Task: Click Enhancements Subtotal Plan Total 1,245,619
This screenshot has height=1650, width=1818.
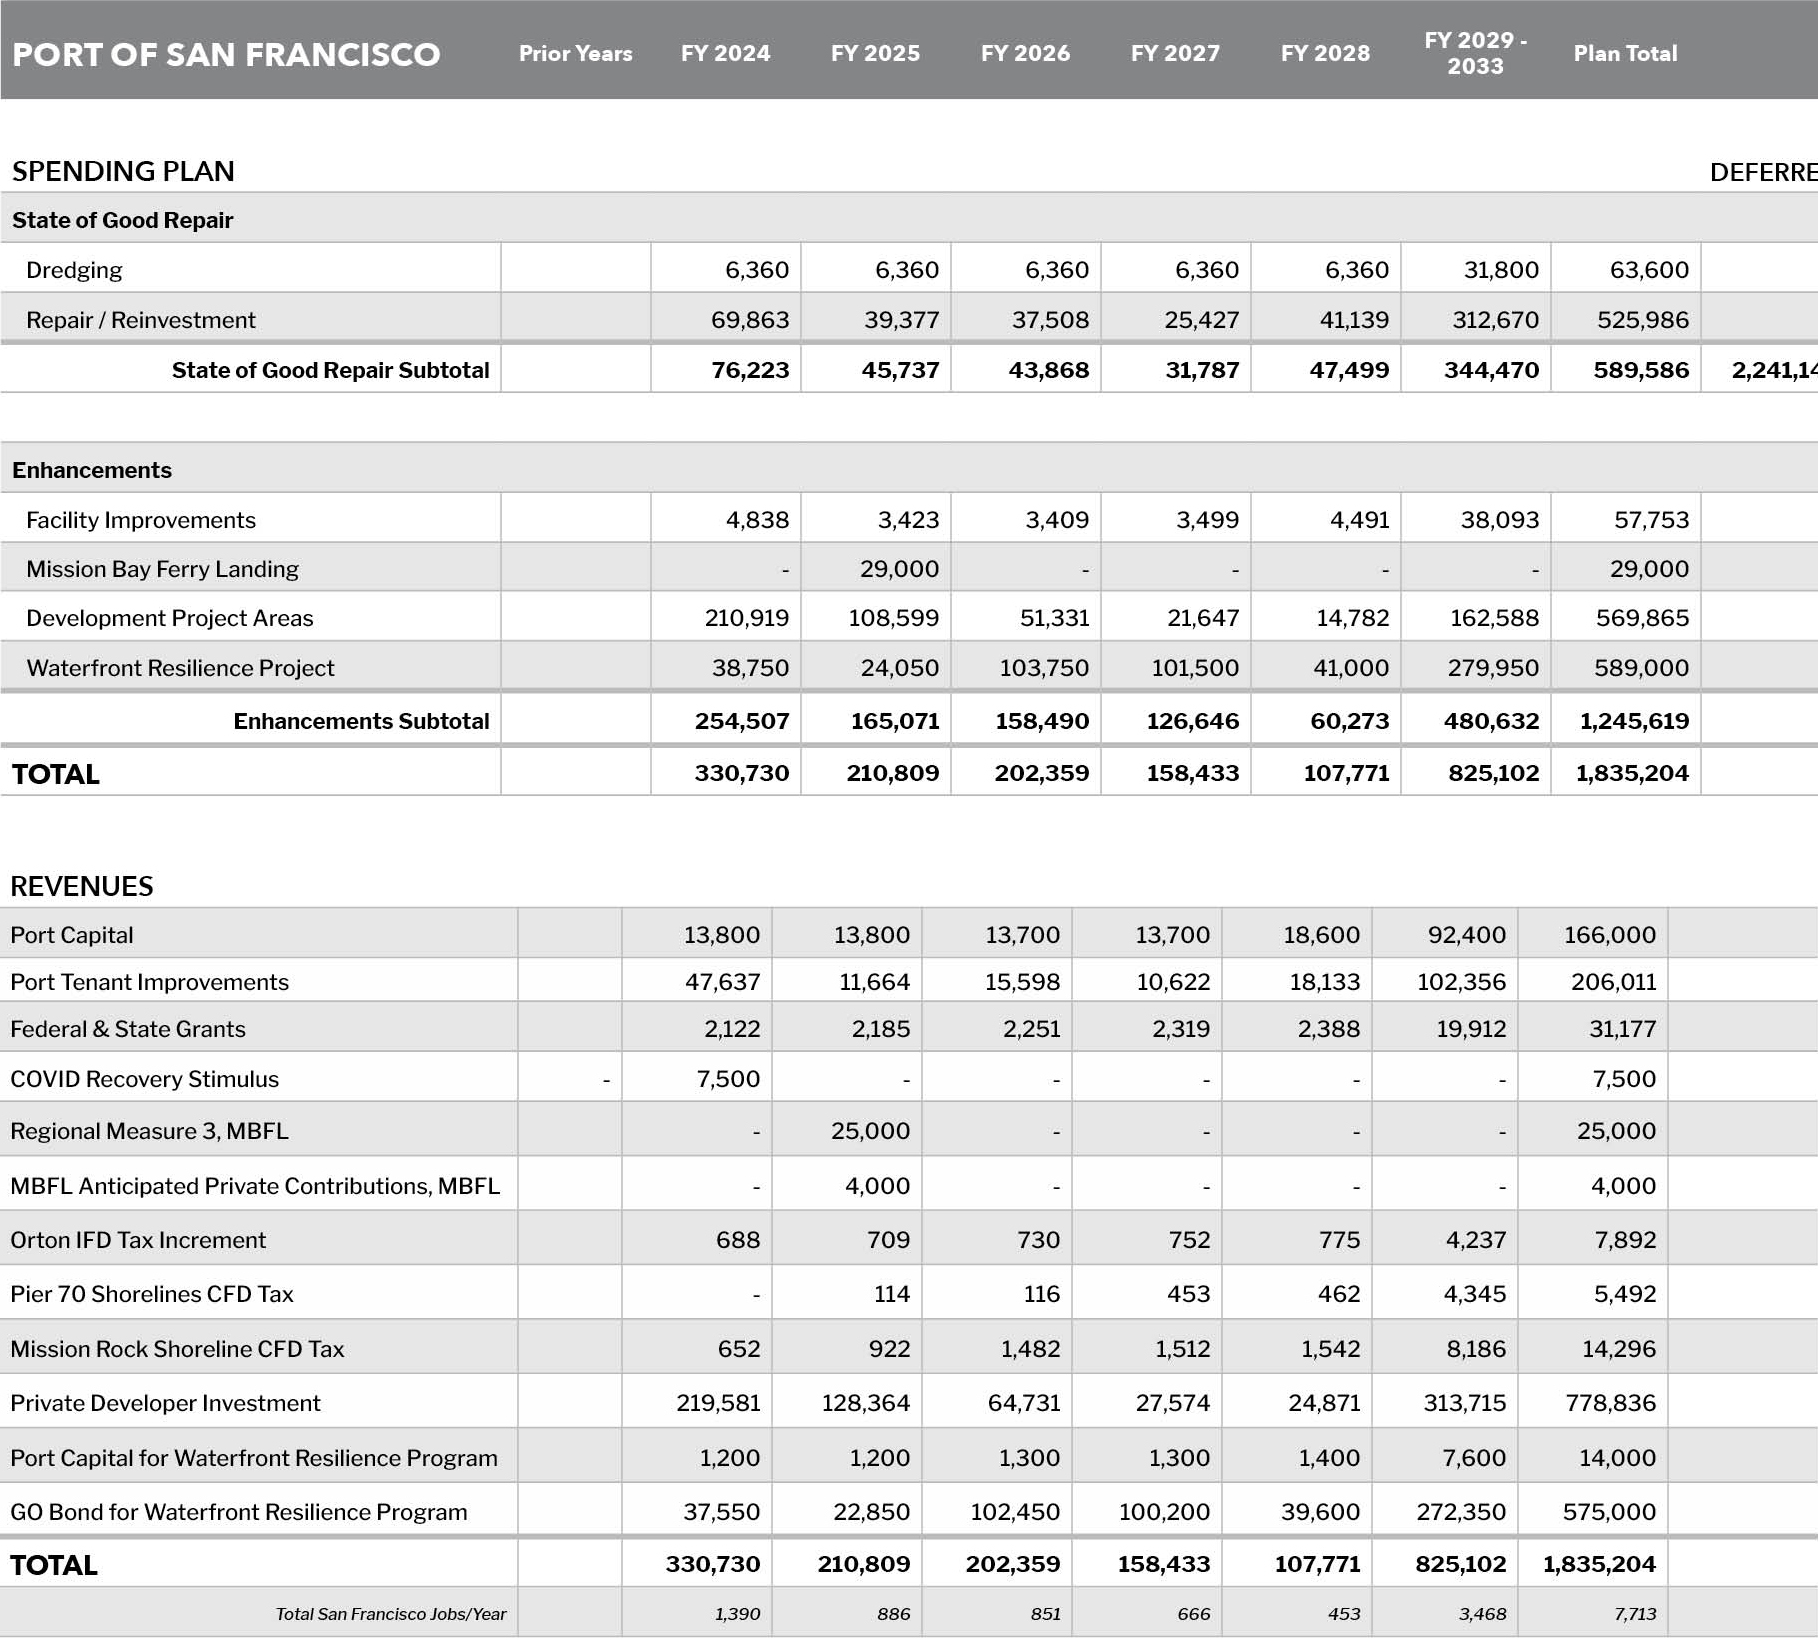Action: [1635, 721]
